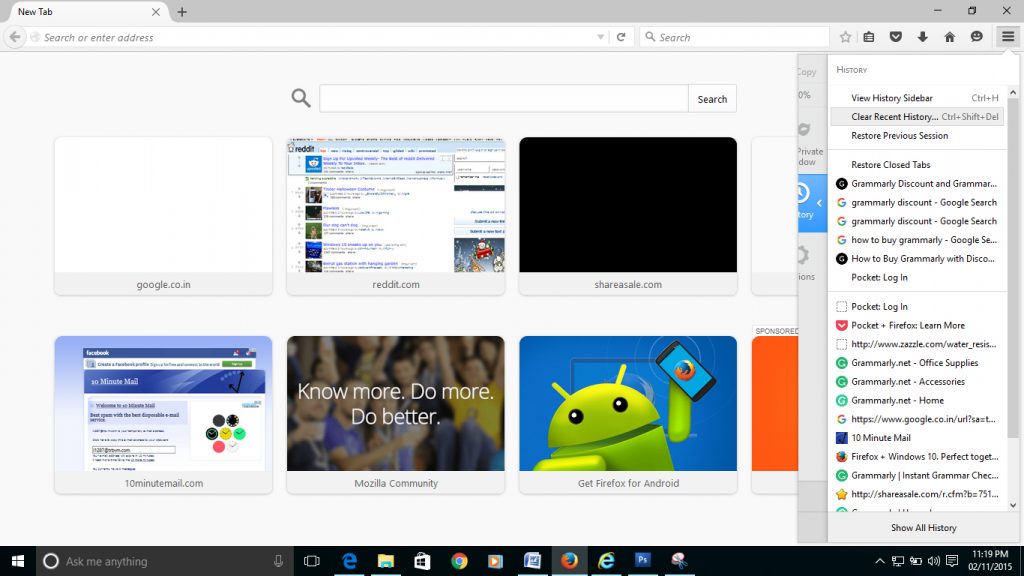
Task: Click the History panel scroll up arrow
Action: 1013,93
